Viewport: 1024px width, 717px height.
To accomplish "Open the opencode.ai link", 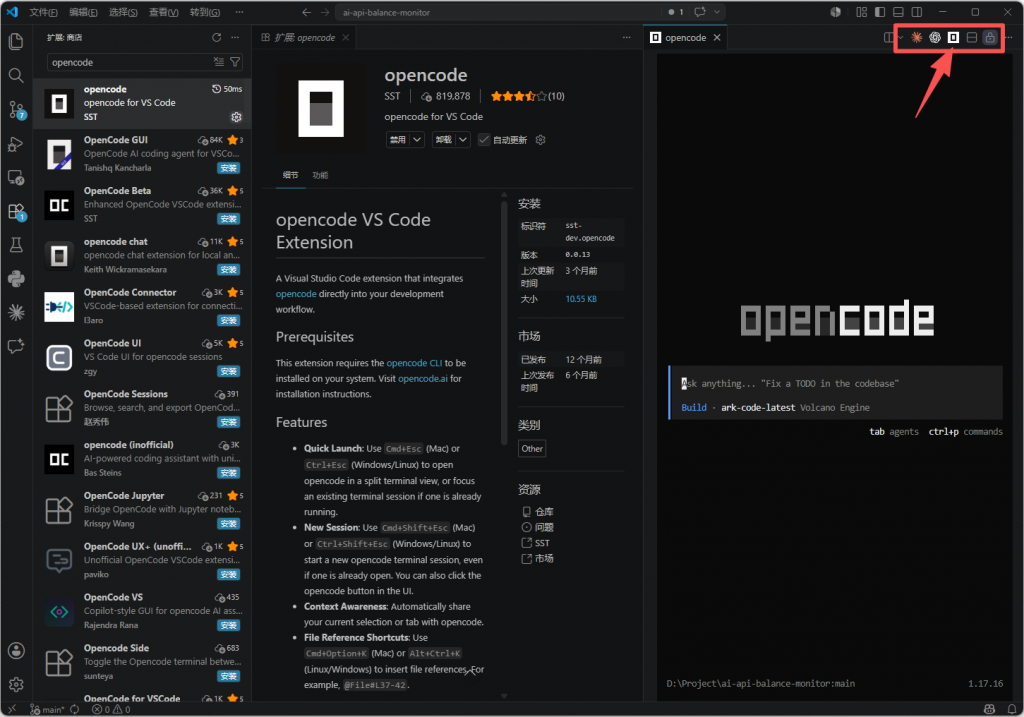I will 423,379.
